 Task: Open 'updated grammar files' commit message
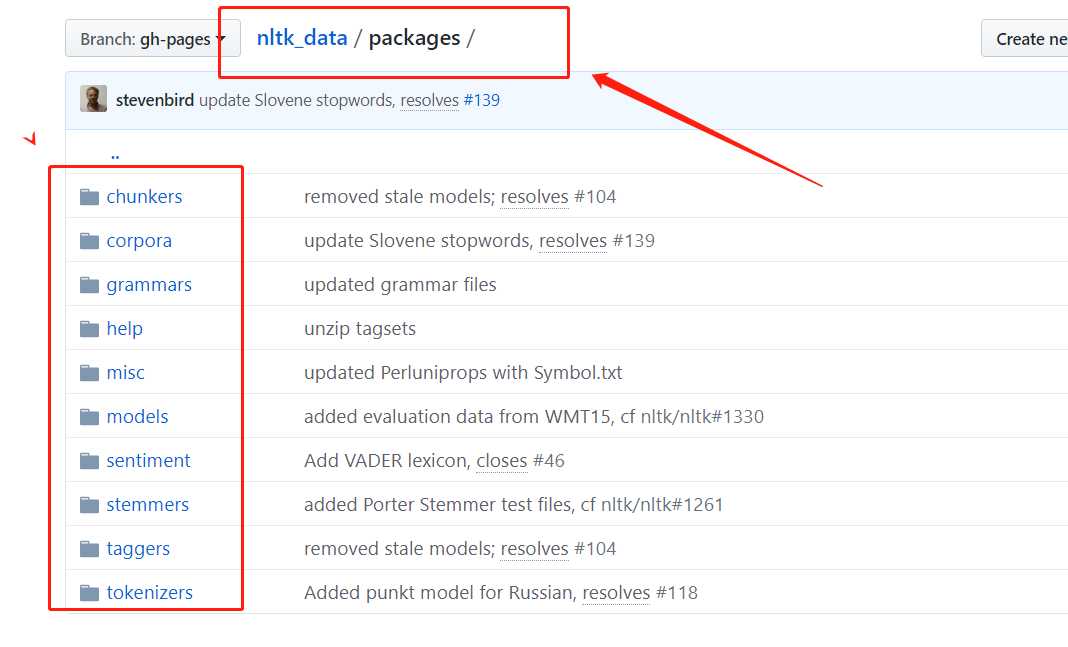point(400,285)
